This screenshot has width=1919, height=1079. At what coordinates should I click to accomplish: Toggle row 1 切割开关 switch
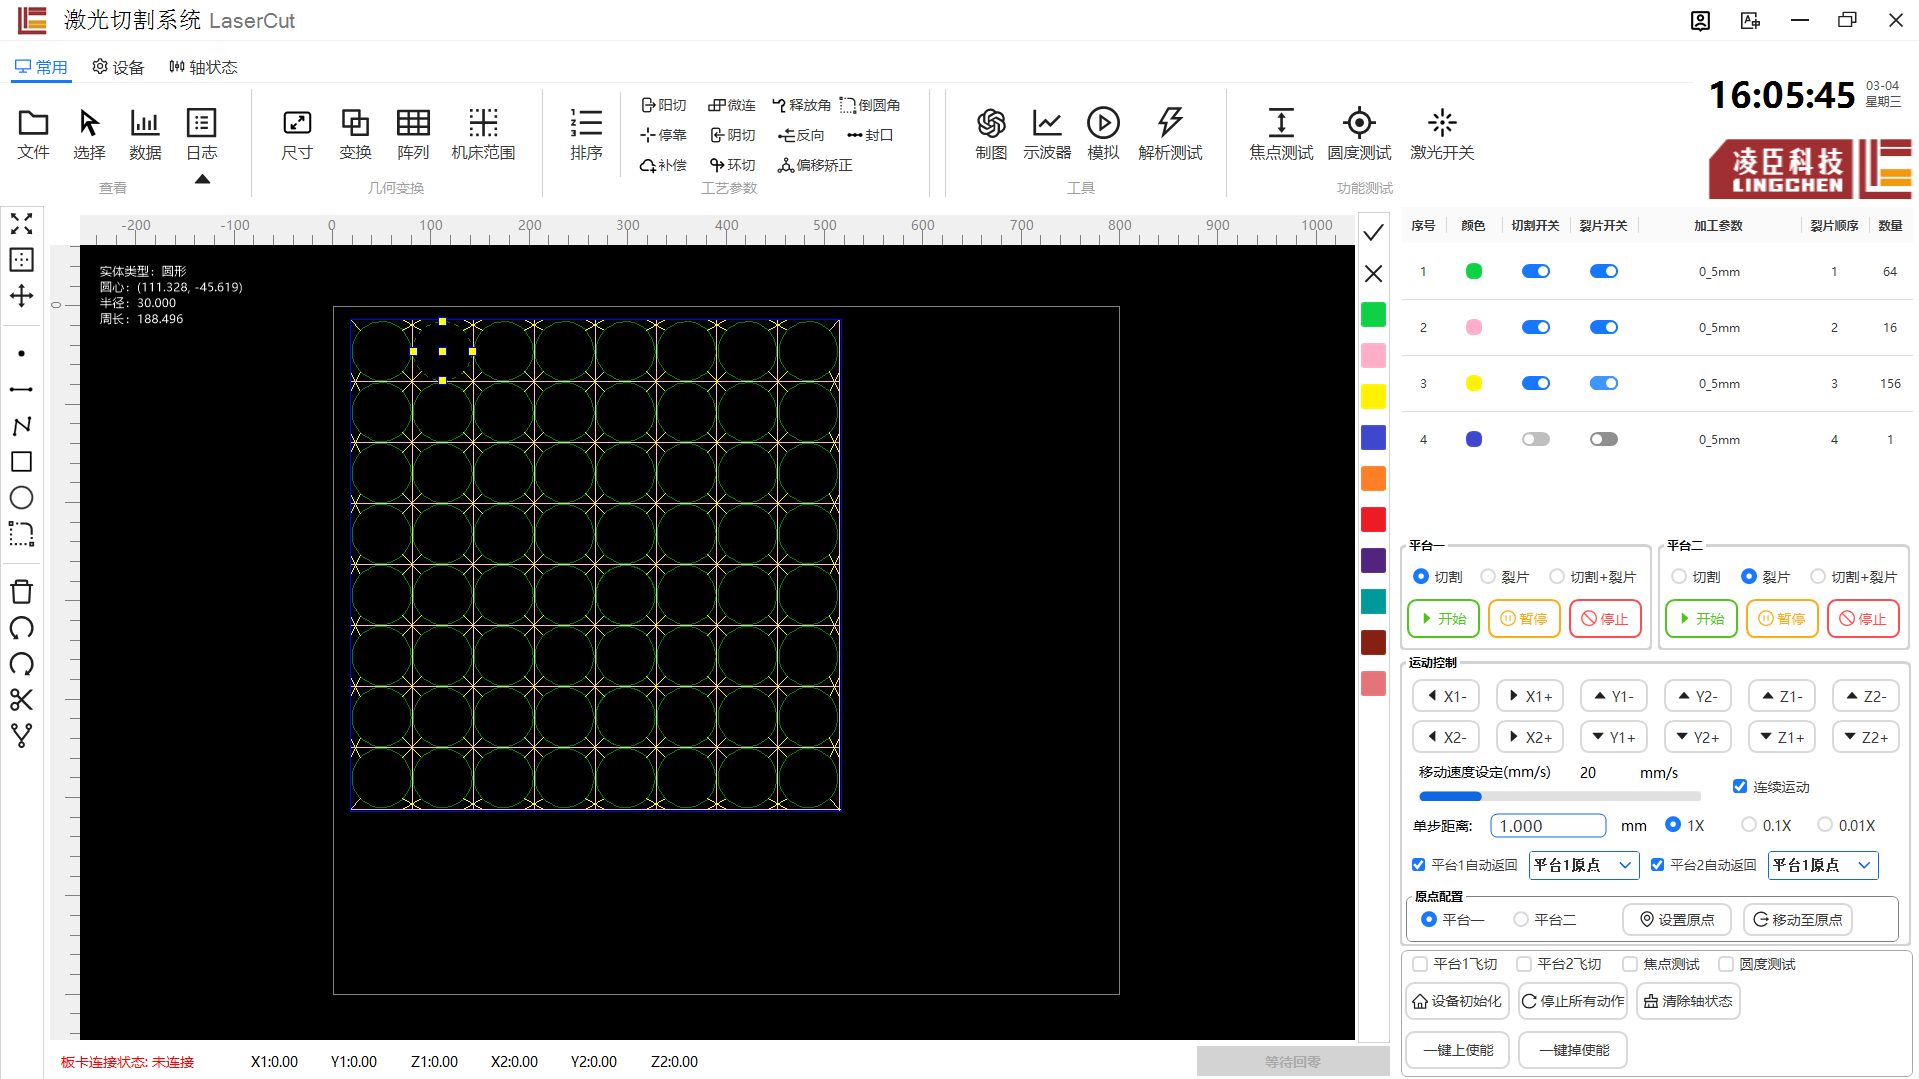[x=1535, y=271]
